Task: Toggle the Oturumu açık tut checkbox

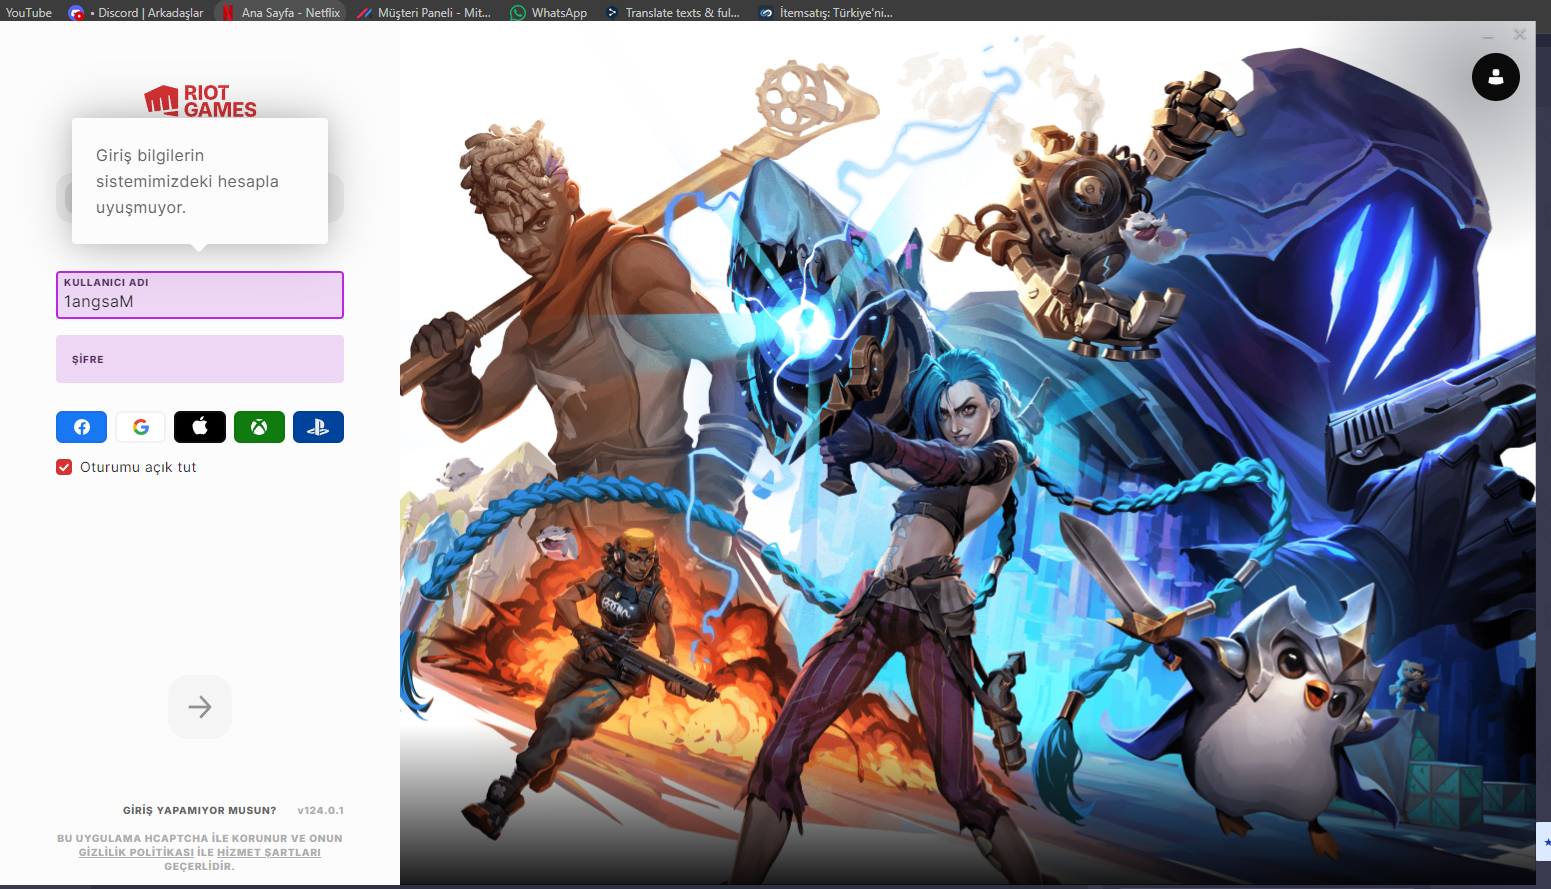Action: 64,467
